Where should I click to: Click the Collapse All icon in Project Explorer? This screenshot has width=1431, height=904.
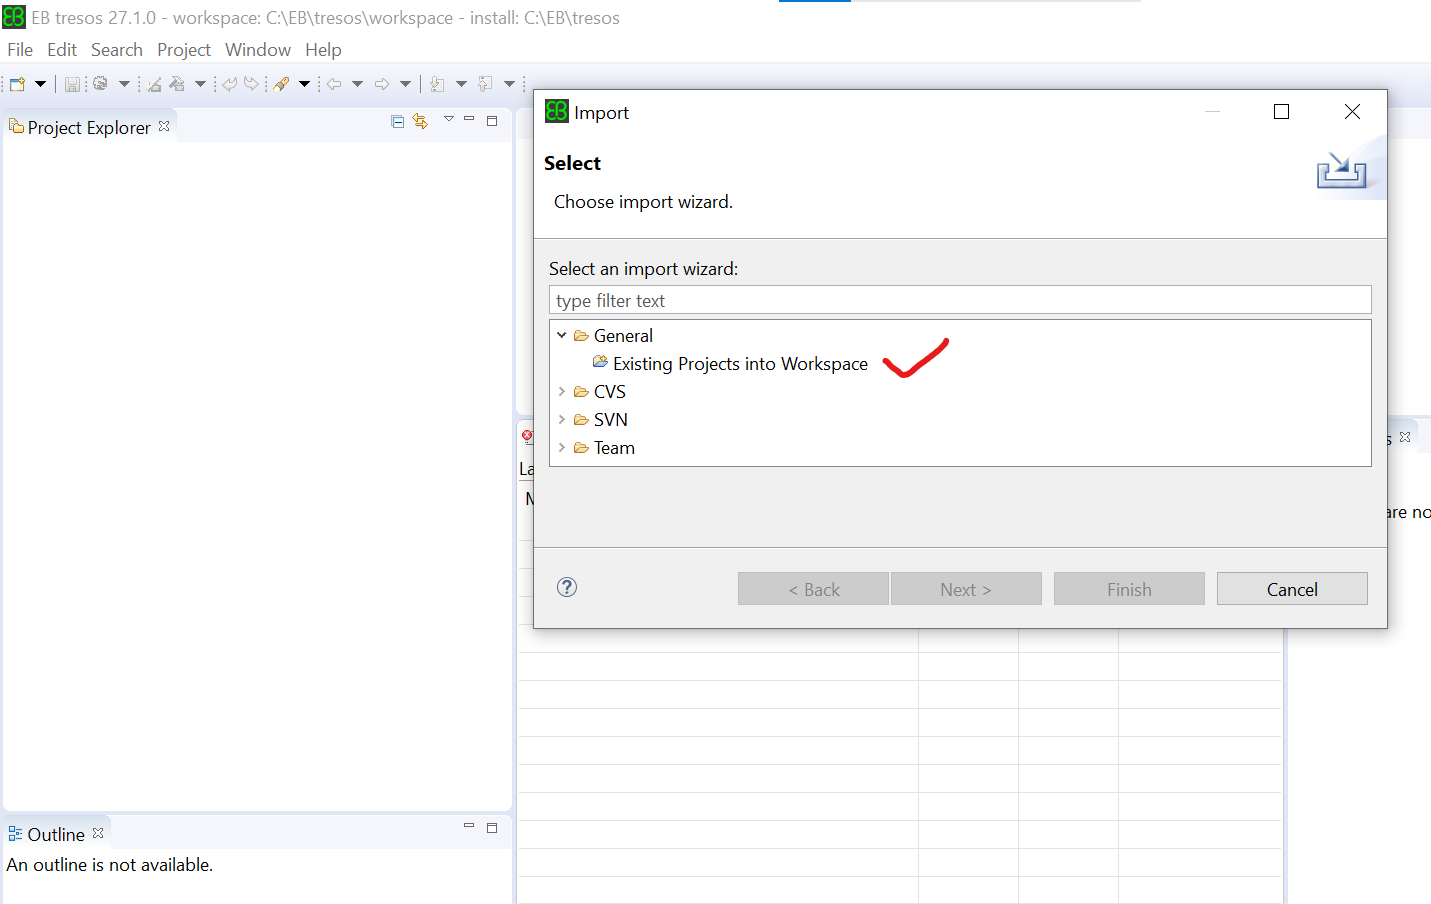(397, 120)
